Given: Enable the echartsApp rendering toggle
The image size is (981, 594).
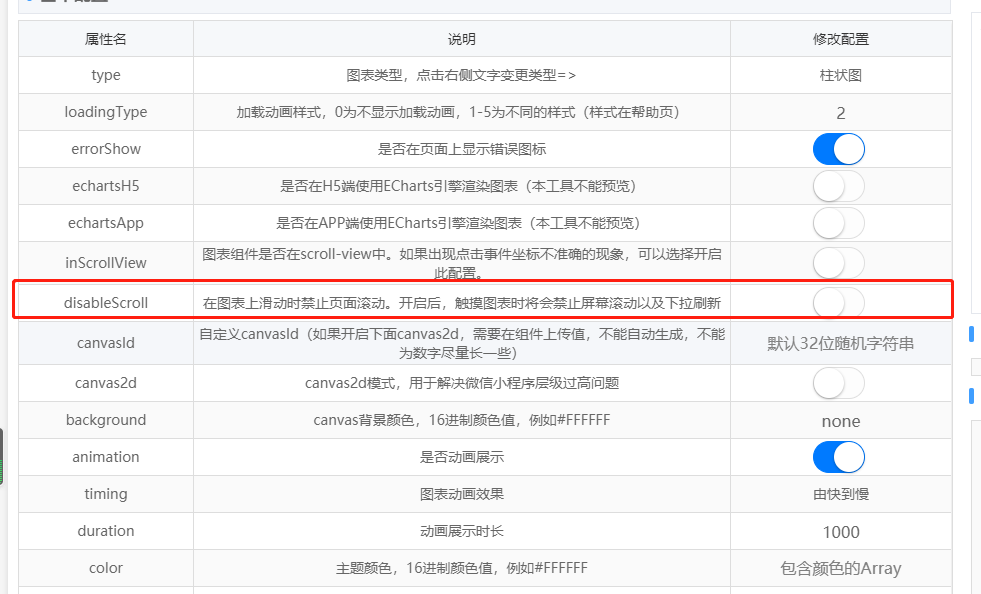Looking at the screenshot, I should tap(839, 223).
